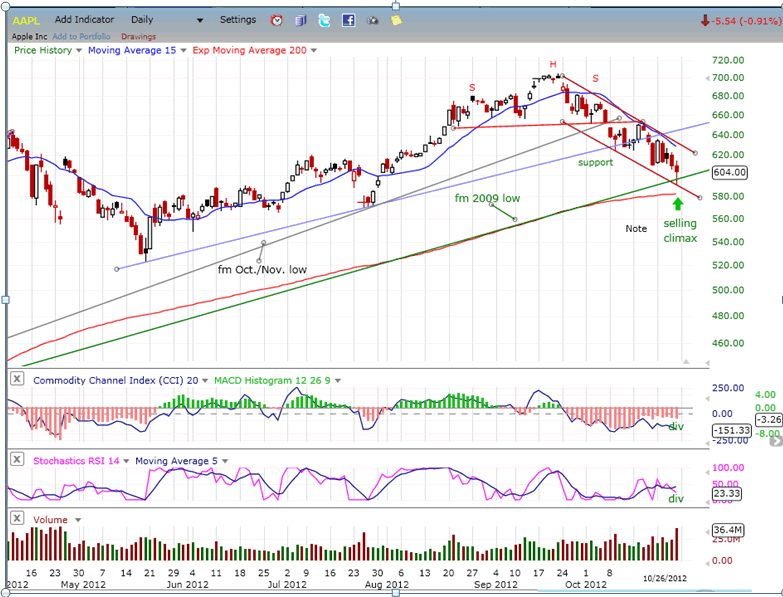The image size is (783, 597).
Task: Click the green selling climax arrow
Action: coord(678,204)
